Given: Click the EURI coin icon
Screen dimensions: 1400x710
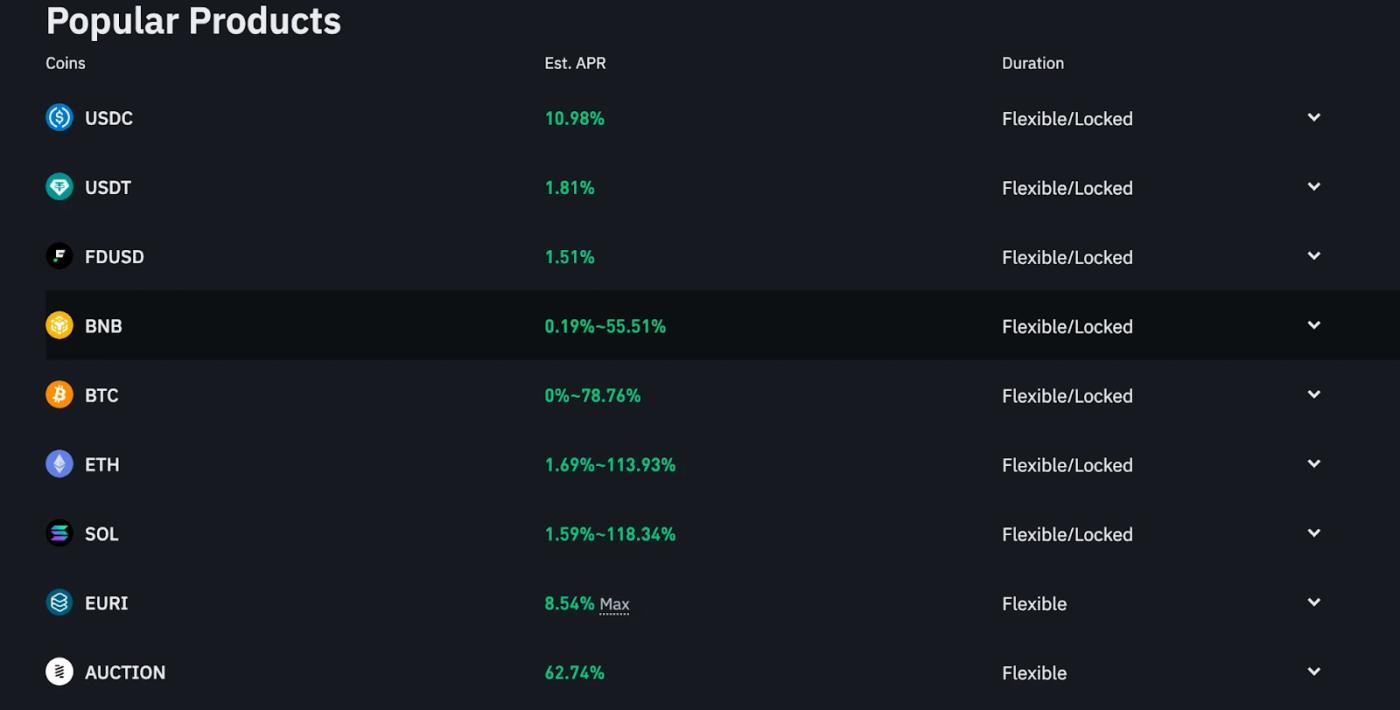Looking at the screenshot, I should click(x=58, y=602).
